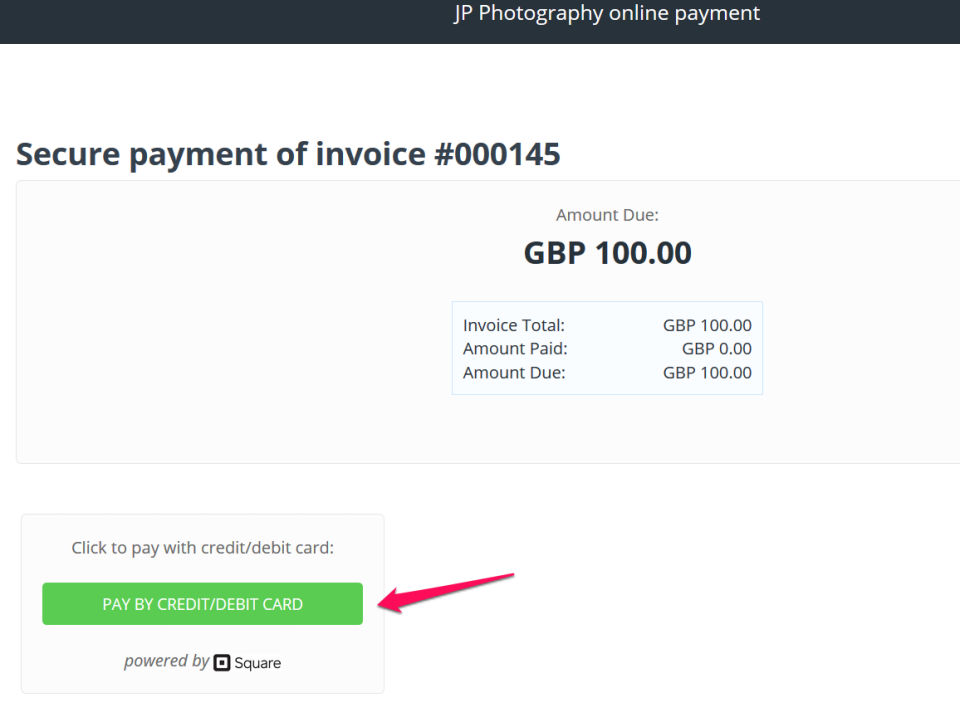Select the 'powered by' text
The width and height of the screenshot is (960, 727).
coord(166,661)
